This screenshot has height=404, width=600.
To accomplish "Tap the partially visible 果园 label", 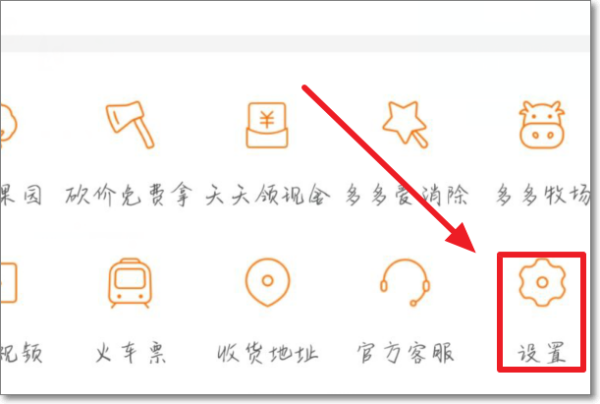I will tap(21, 195).
